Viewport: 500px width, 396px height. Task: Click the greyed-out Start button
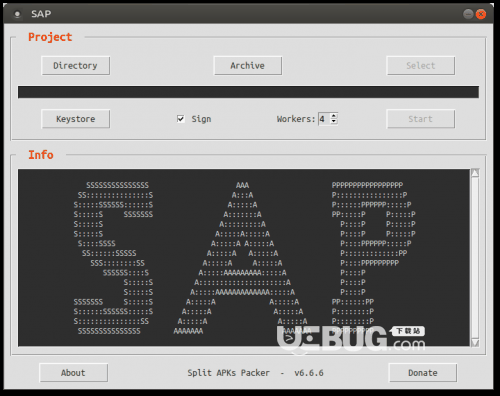click(421, 119)
